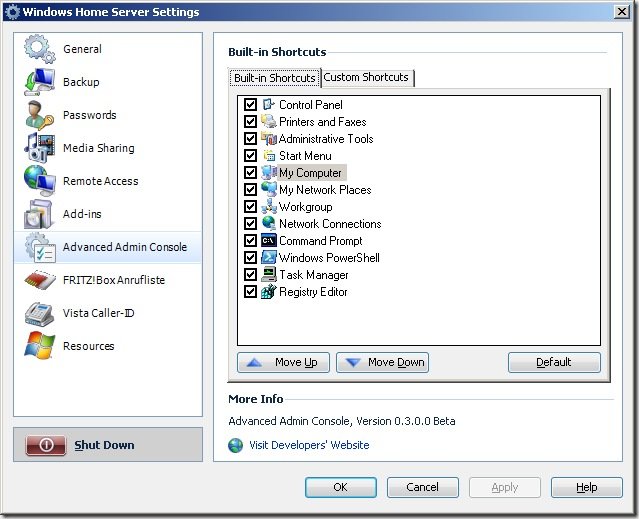Viewport: 639px width, 519px height.
Task: Click the Registry Editor icon
Action: tap(269, 292)
